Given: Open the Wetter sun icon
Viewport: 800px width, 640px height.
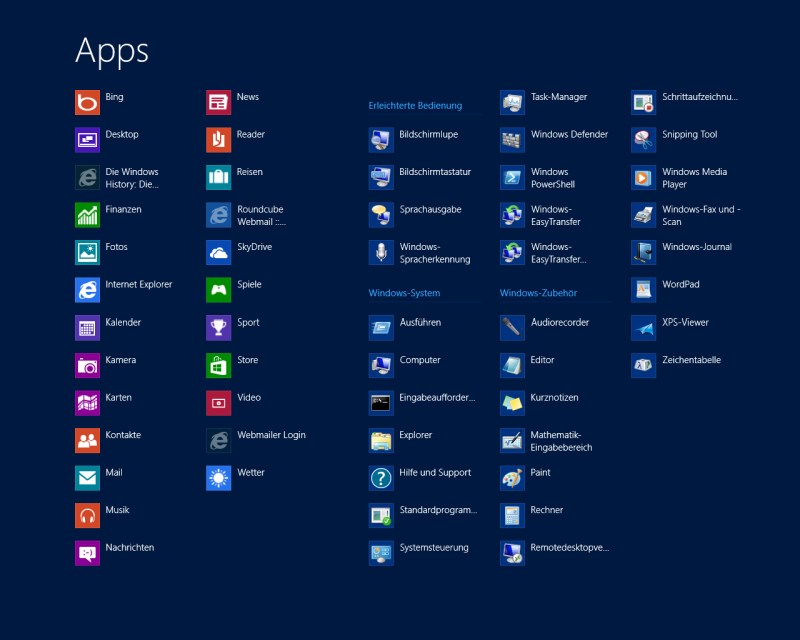Looking at the screenshot, I should tap(218, 478).
